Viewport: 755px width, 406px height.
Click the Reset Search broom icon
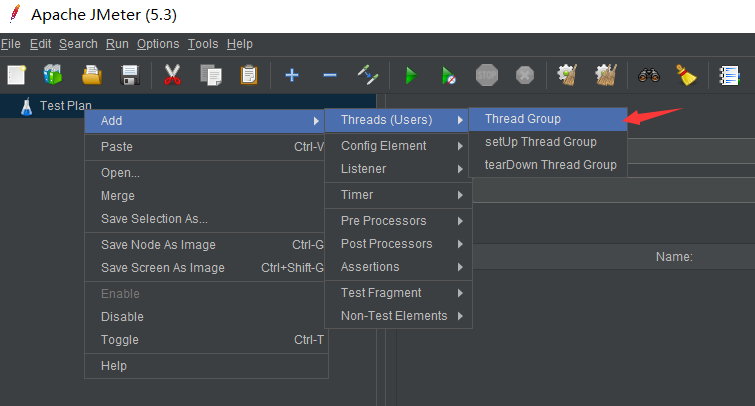coord(686,75)
